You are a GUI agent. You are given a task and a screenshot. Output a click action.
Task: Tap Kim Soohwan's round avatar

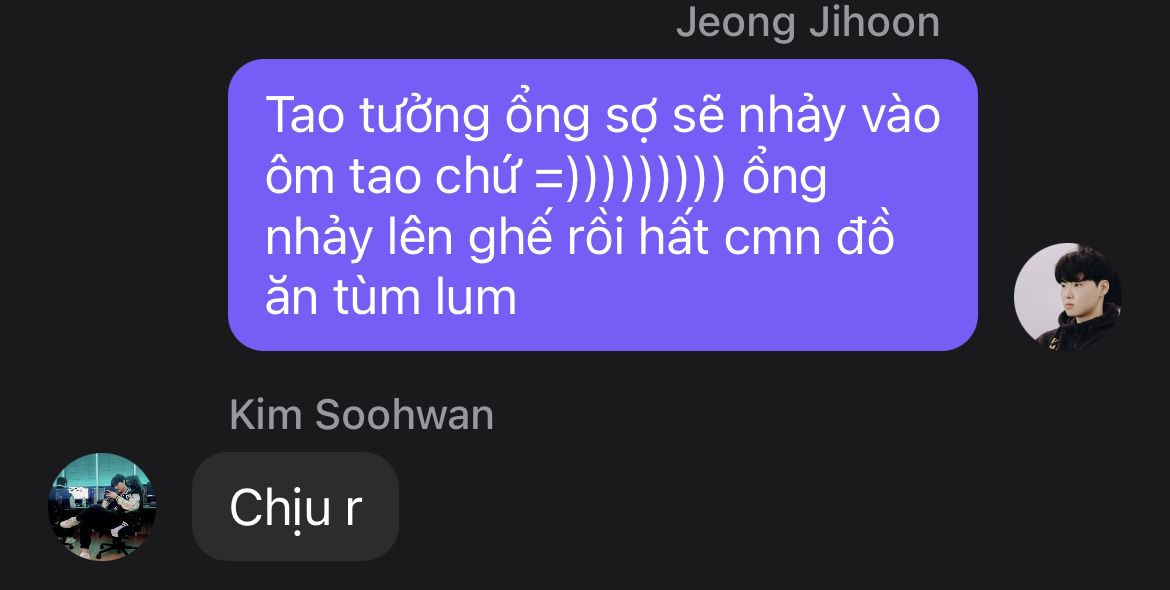[x=102, y=506]
